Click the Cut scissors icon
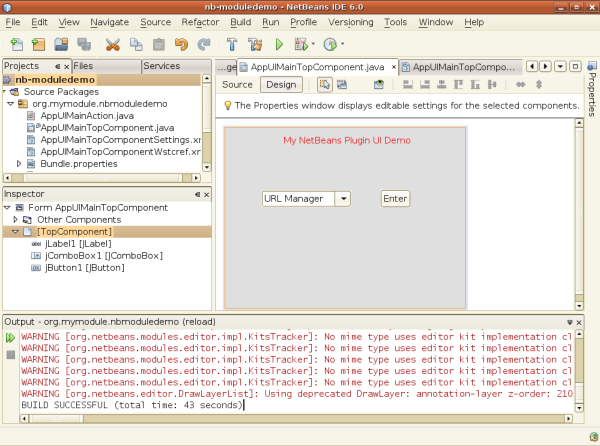 pyautogui.click(x=113, y=44)
